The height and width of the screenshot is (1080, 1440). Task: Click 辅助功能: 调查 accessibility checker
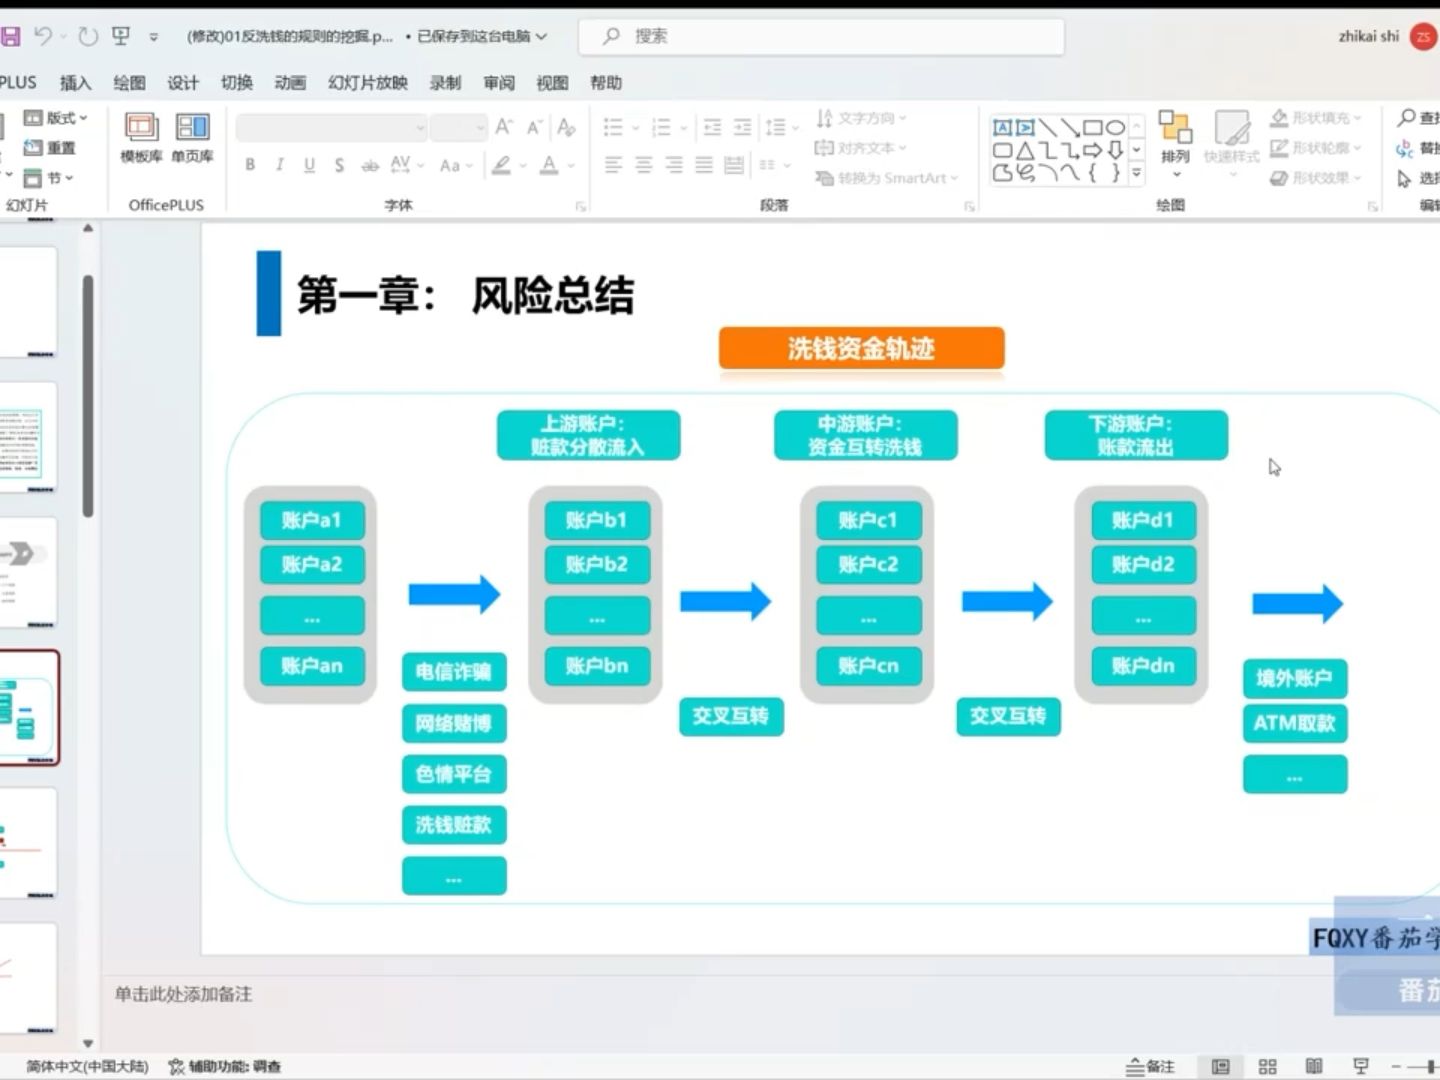tap(225, 1066)
